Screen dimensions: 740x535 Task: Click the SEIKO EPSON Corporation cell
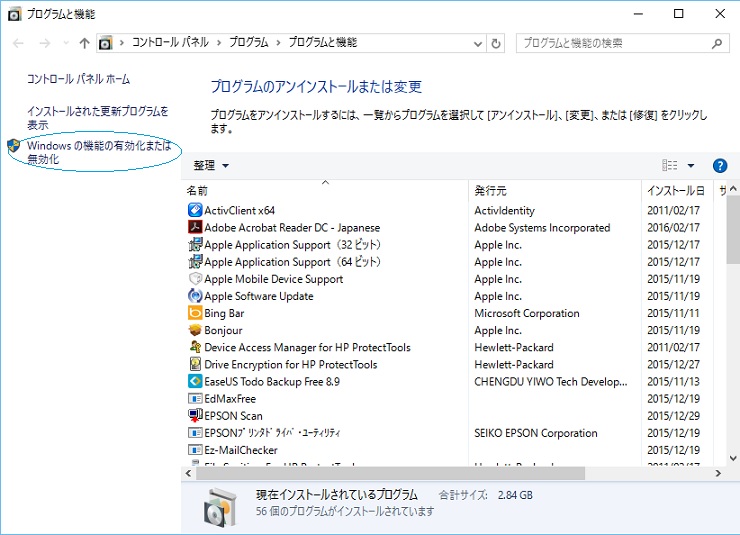click(x=536, y=433)
